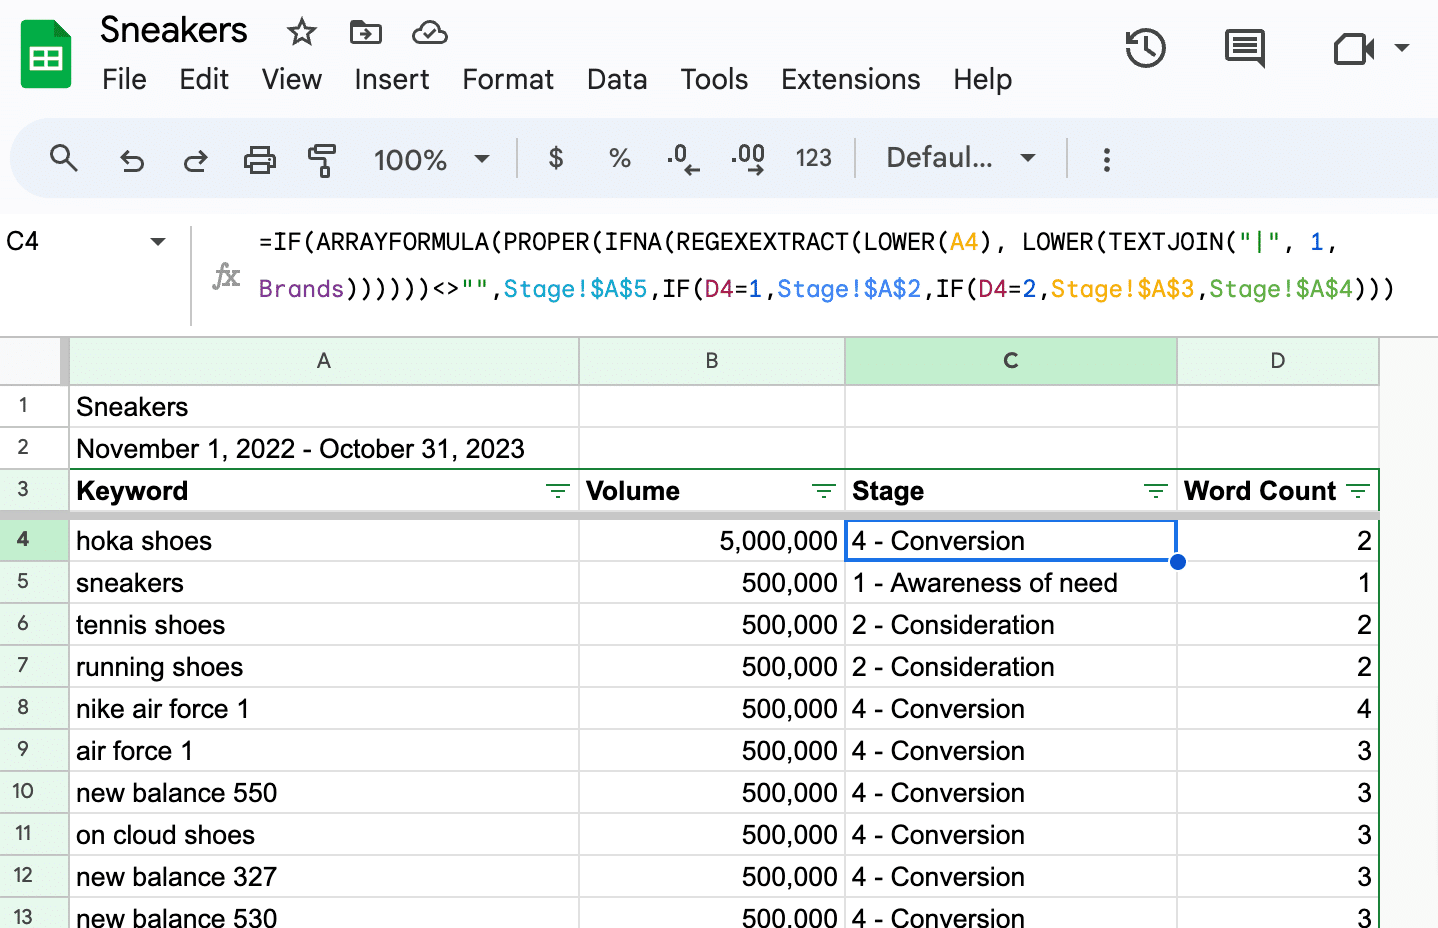The height and width of the screenshot is (928, 1438).
Task: Open the Edit menu
Action: (204, 80)
